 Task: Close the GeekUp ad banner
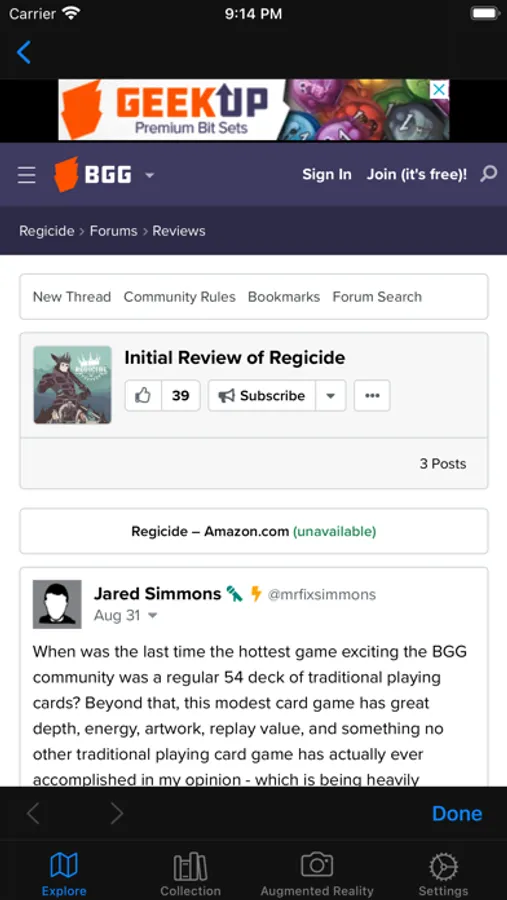pyautogui.click(x=439, y=90)
